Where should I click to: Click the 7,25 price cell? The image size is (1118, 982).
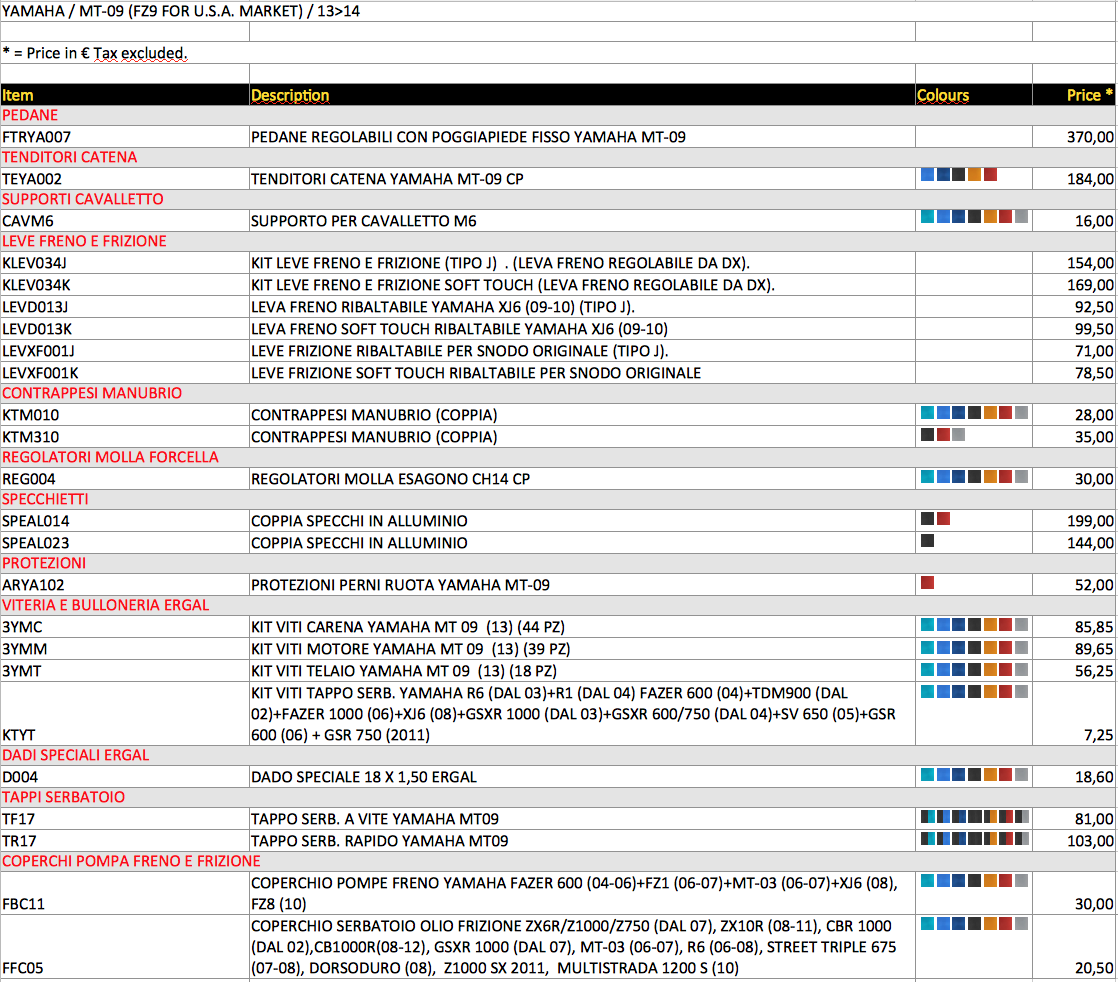click(x=1098, y=735)
